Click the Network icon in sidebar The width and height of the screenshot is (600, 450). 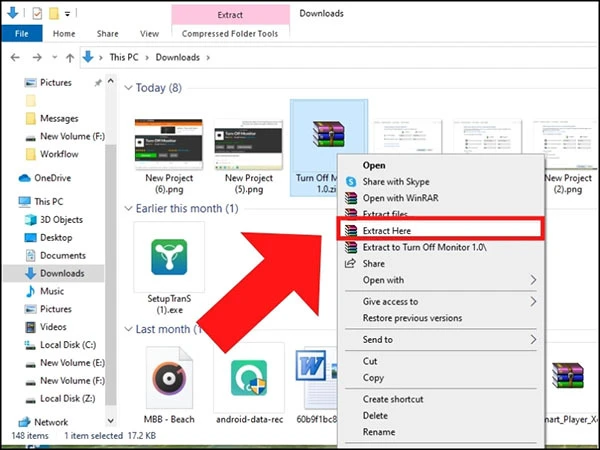pyautogui.click(x=24, y=422)
